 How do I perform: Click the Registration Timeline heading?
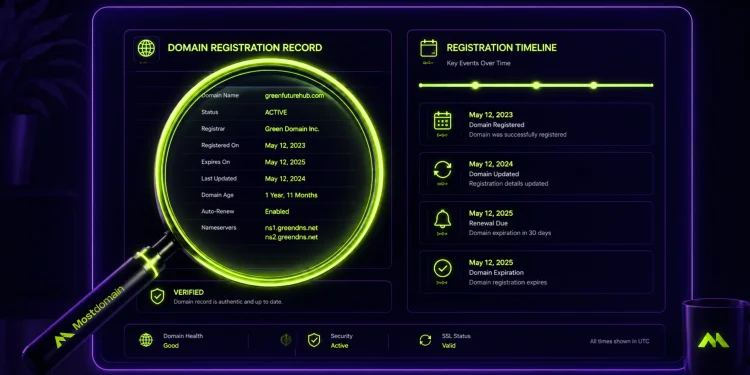point(502,48)
